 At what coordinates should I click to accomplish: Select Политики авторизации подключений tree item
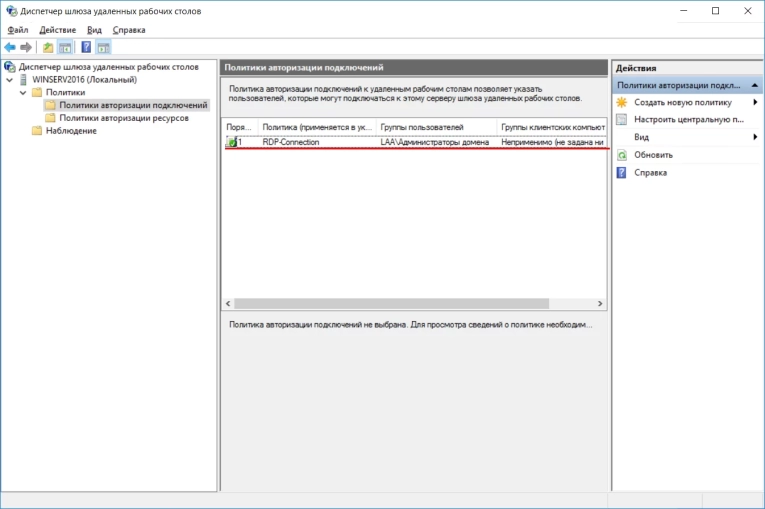pos(133,105)
